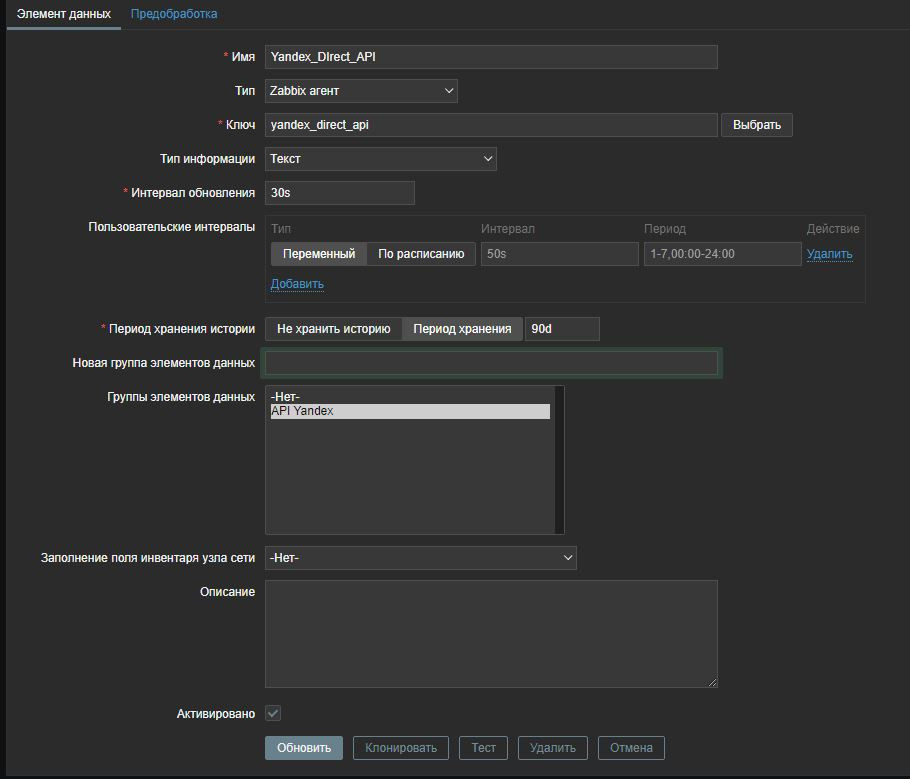Open the Тип информации dropdown

(380, 159)
